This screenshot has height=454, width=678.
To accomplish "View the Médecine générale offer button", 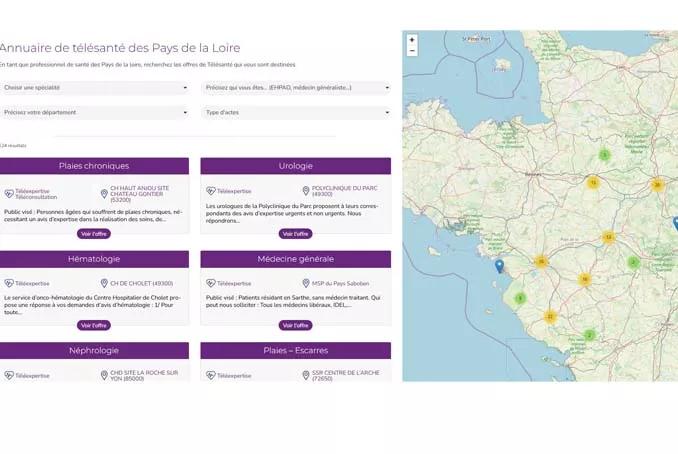I will point(296,325).
